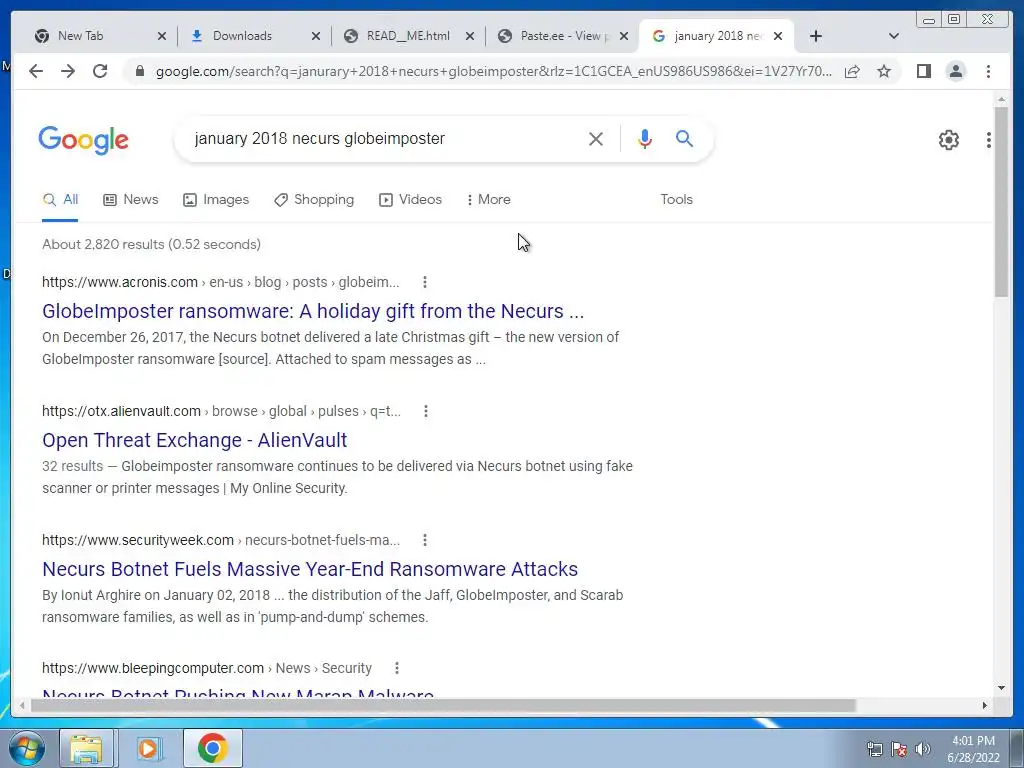Viewport: 1024px width, 768px height.
Task: Click the scrollbar down arrow
Action: (x=1001, y=688)
